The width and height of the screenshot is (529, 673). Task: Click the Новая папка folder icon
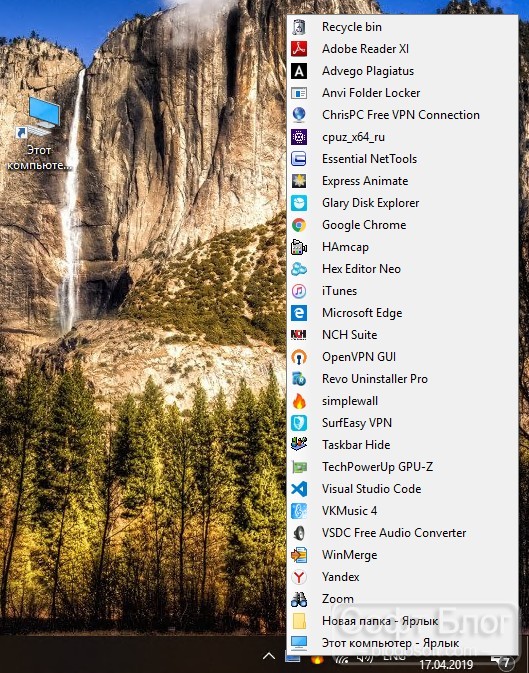(x=299, y=621)
